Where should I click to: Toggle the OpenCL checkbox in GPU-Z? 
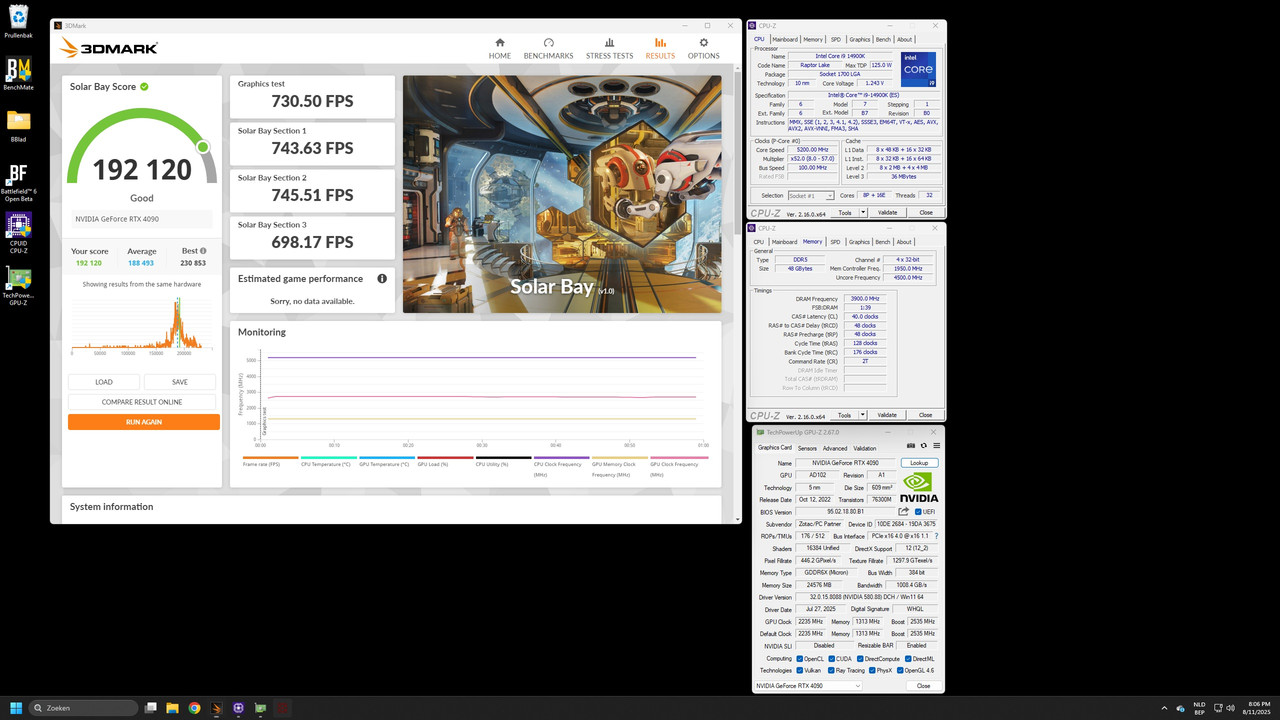tap(799, 659)
